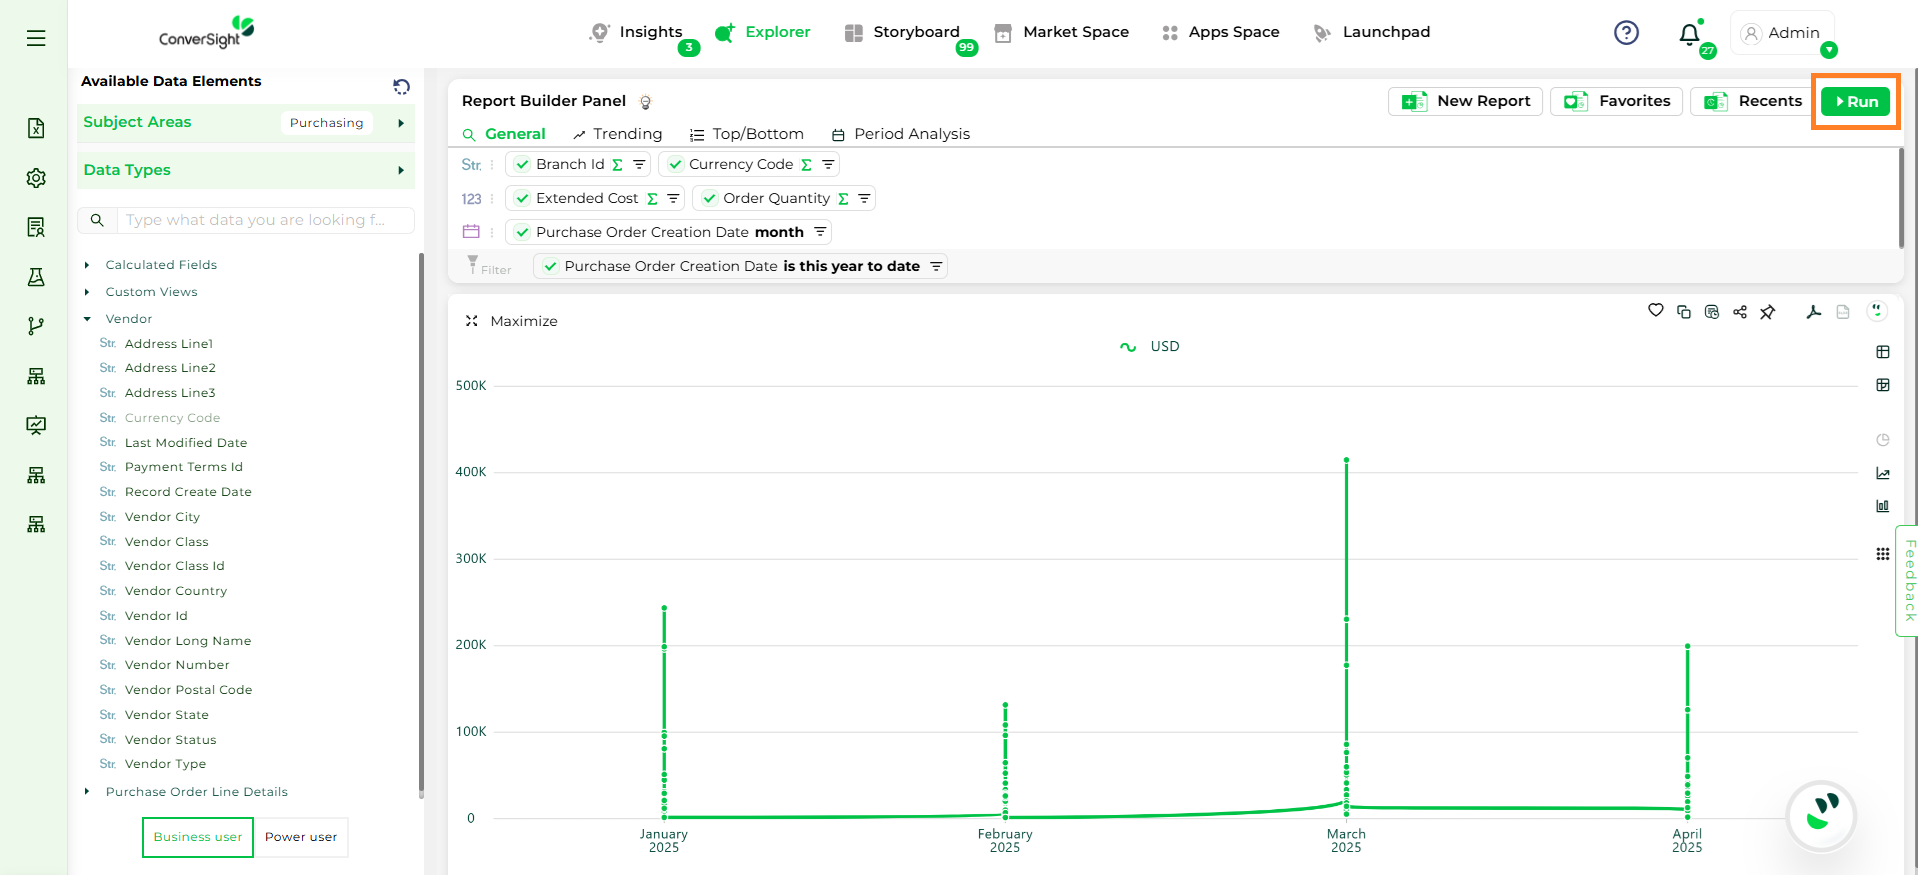Switch to the Trending tab
The width and height of the screenshot is (1923, 875).
[617, 134]
